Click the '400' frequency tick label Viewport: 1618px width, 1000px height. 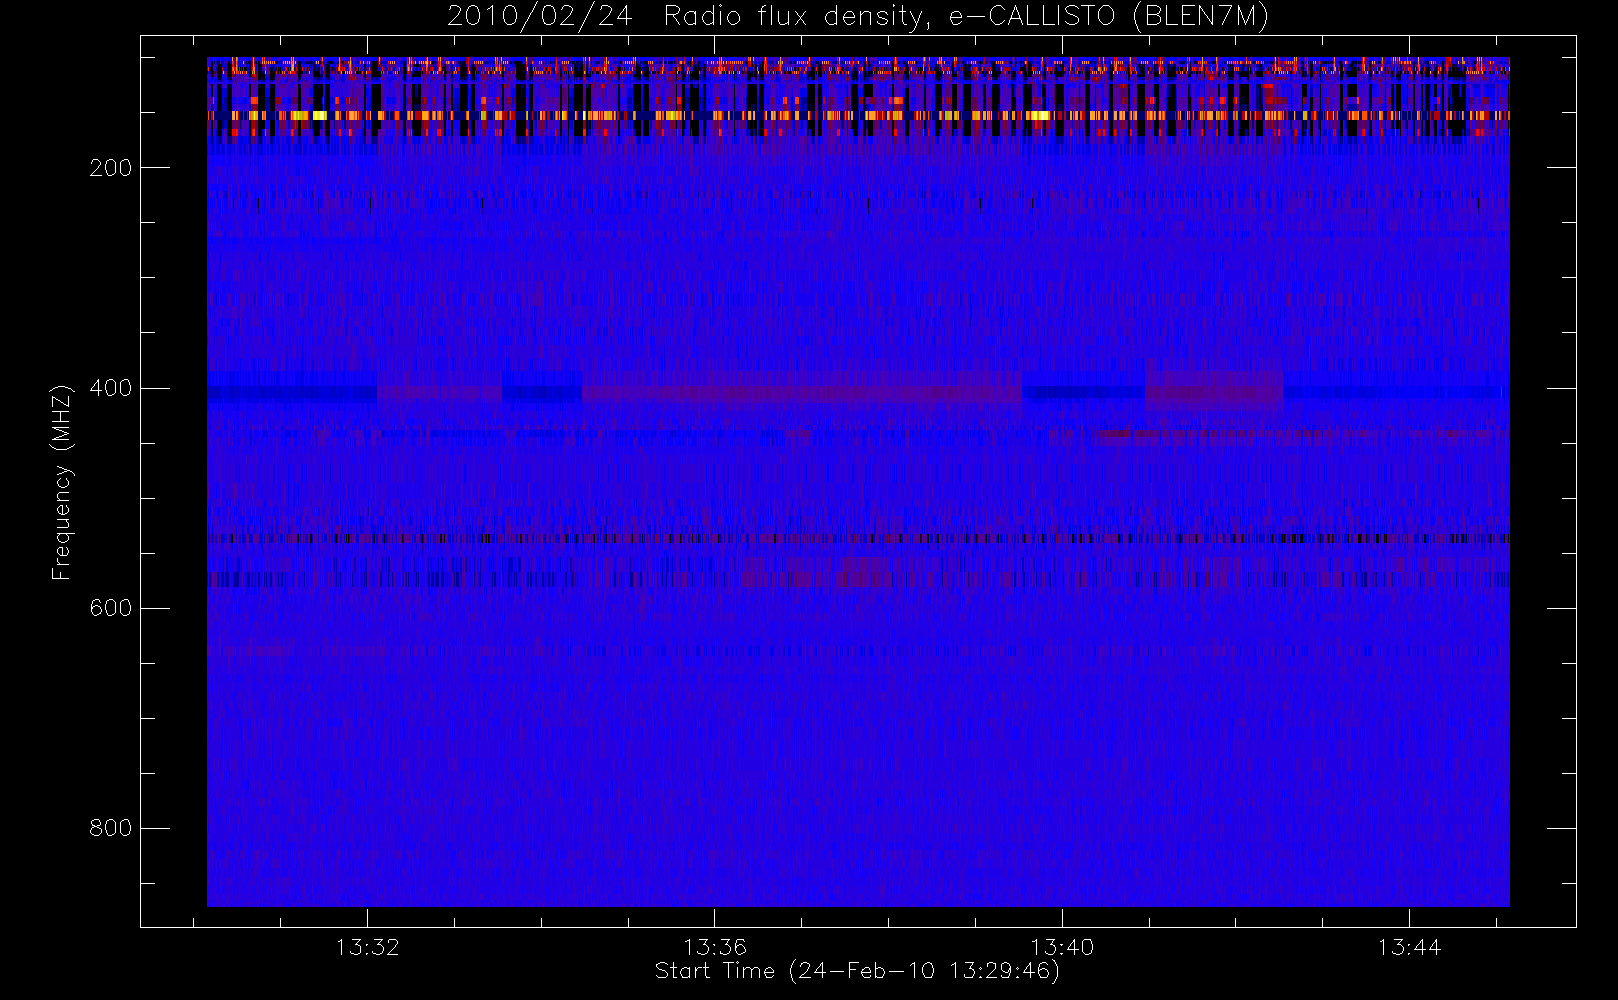[x=110, y=388]
